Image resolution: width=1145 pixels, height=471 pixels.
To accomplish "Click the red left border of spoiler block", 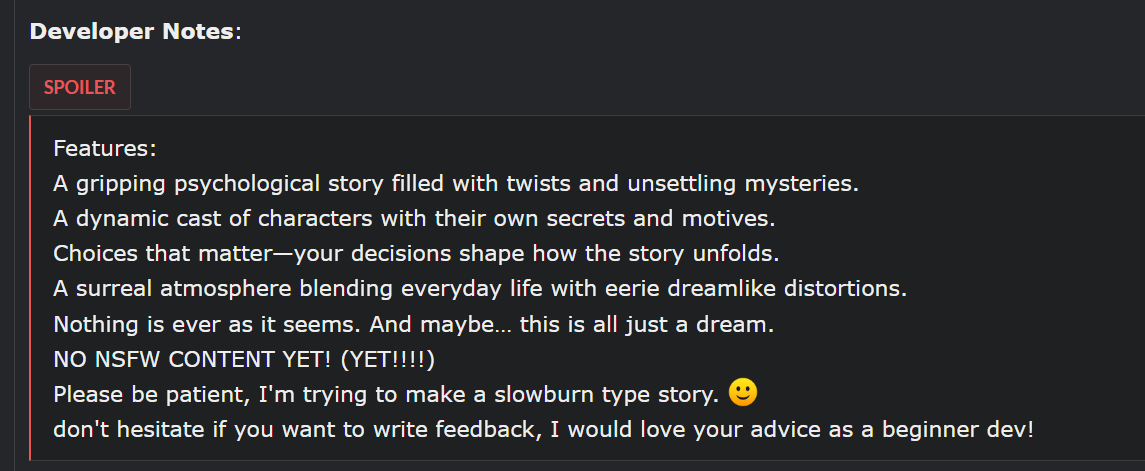I will click(30, 288).
